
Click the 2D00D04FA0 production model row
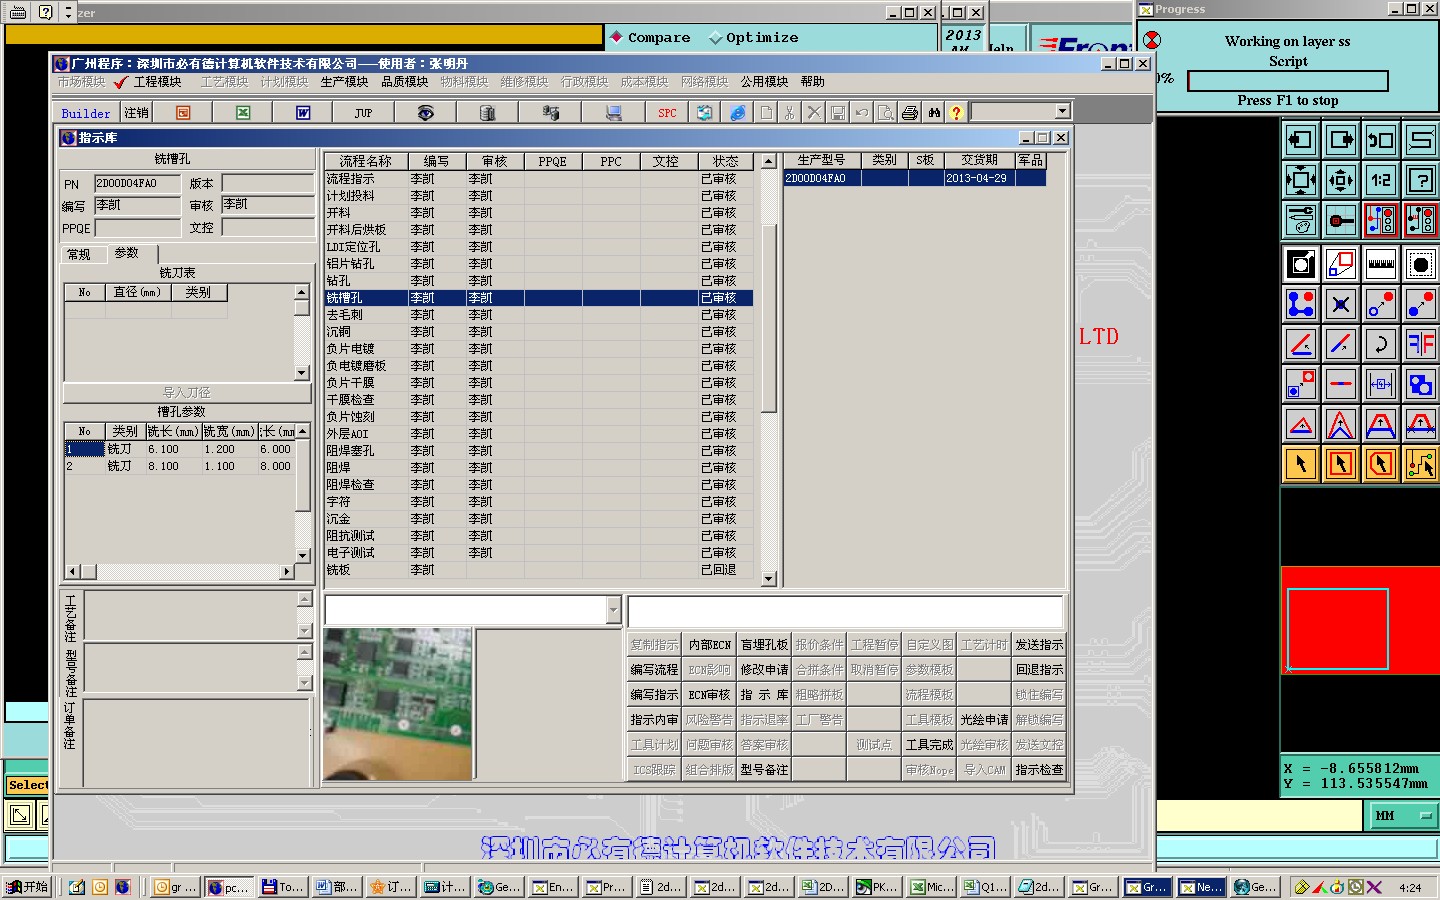[914, 178]
